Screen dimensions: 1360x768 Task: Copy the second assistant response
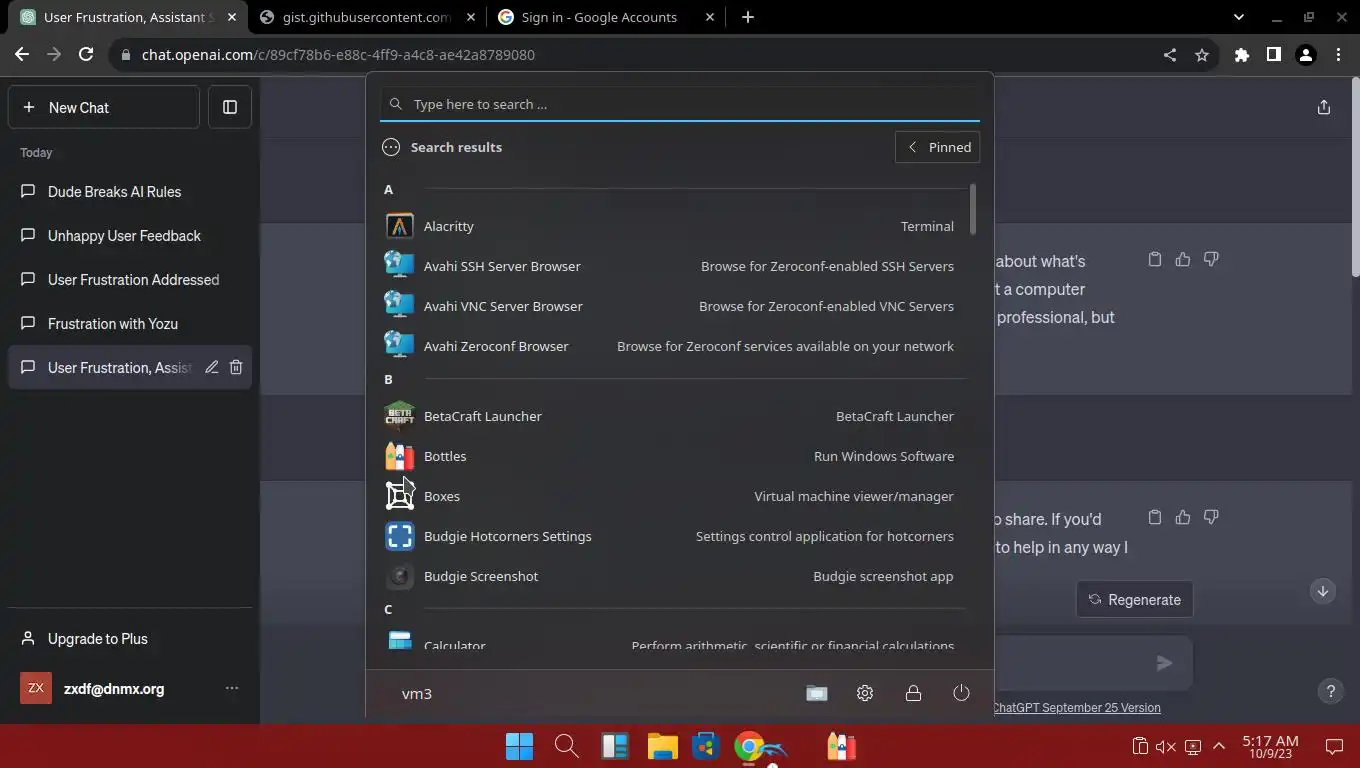click(1155, 517)
